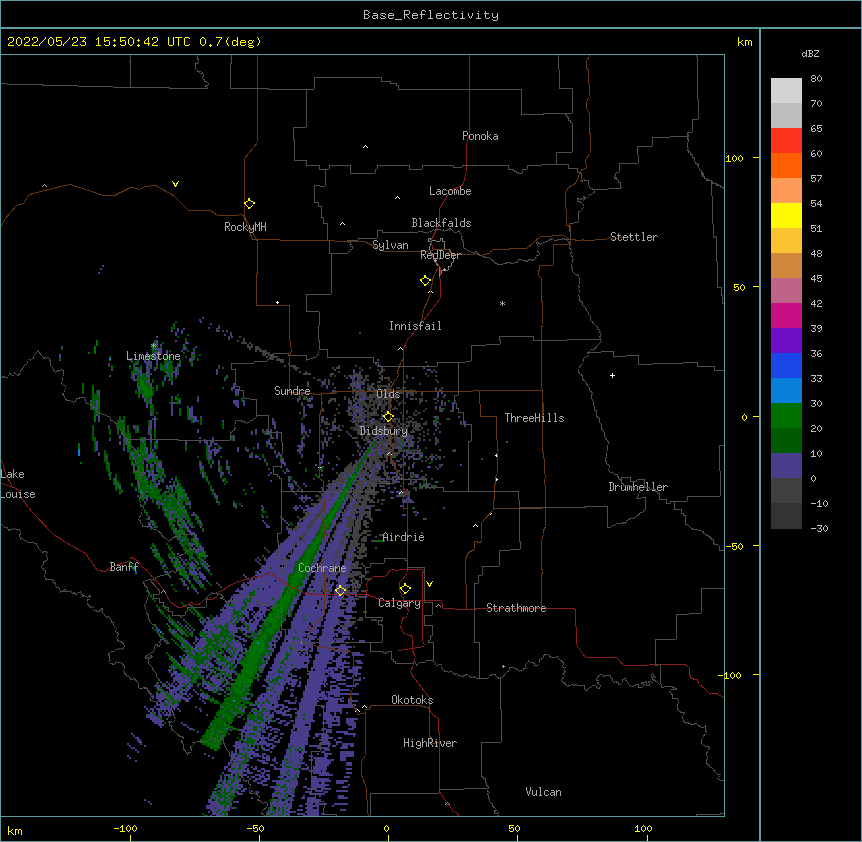Viewport: 862px width, 842px height.
Task: Click the Strathmore label
Action: point(516,608)
